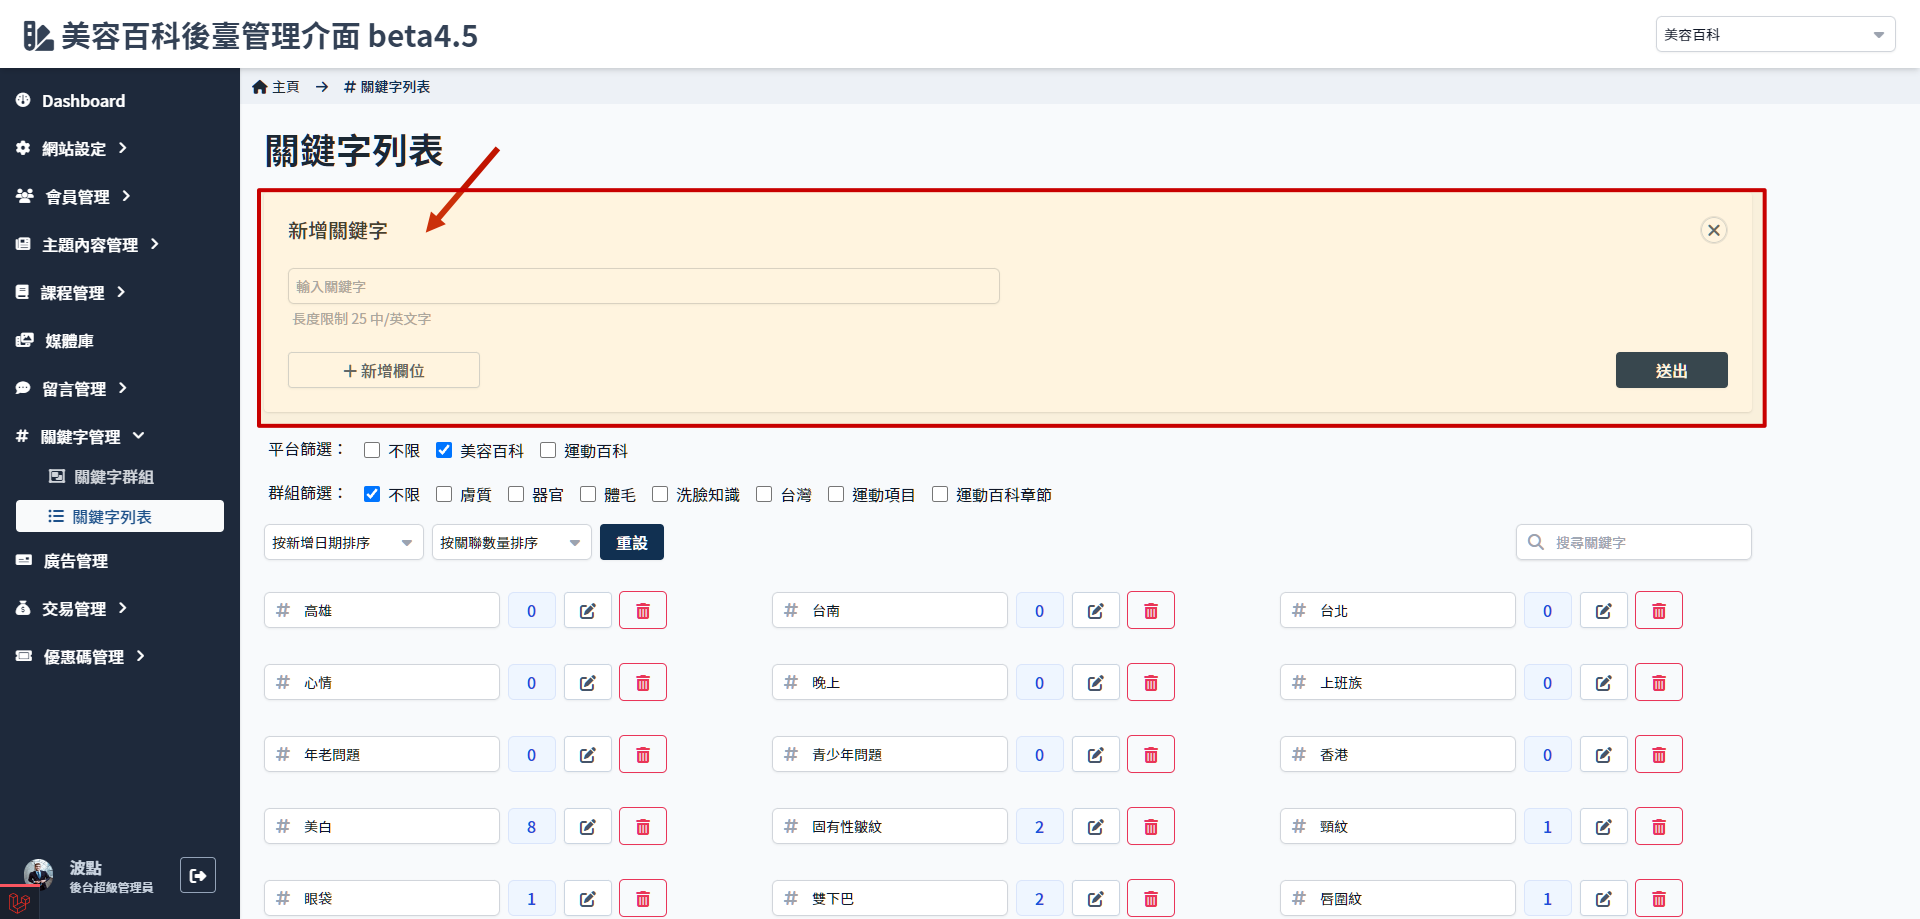Check the 運動百科章節 group filter
Viewport: 1920px width, 919px height.
coord(940,494)
